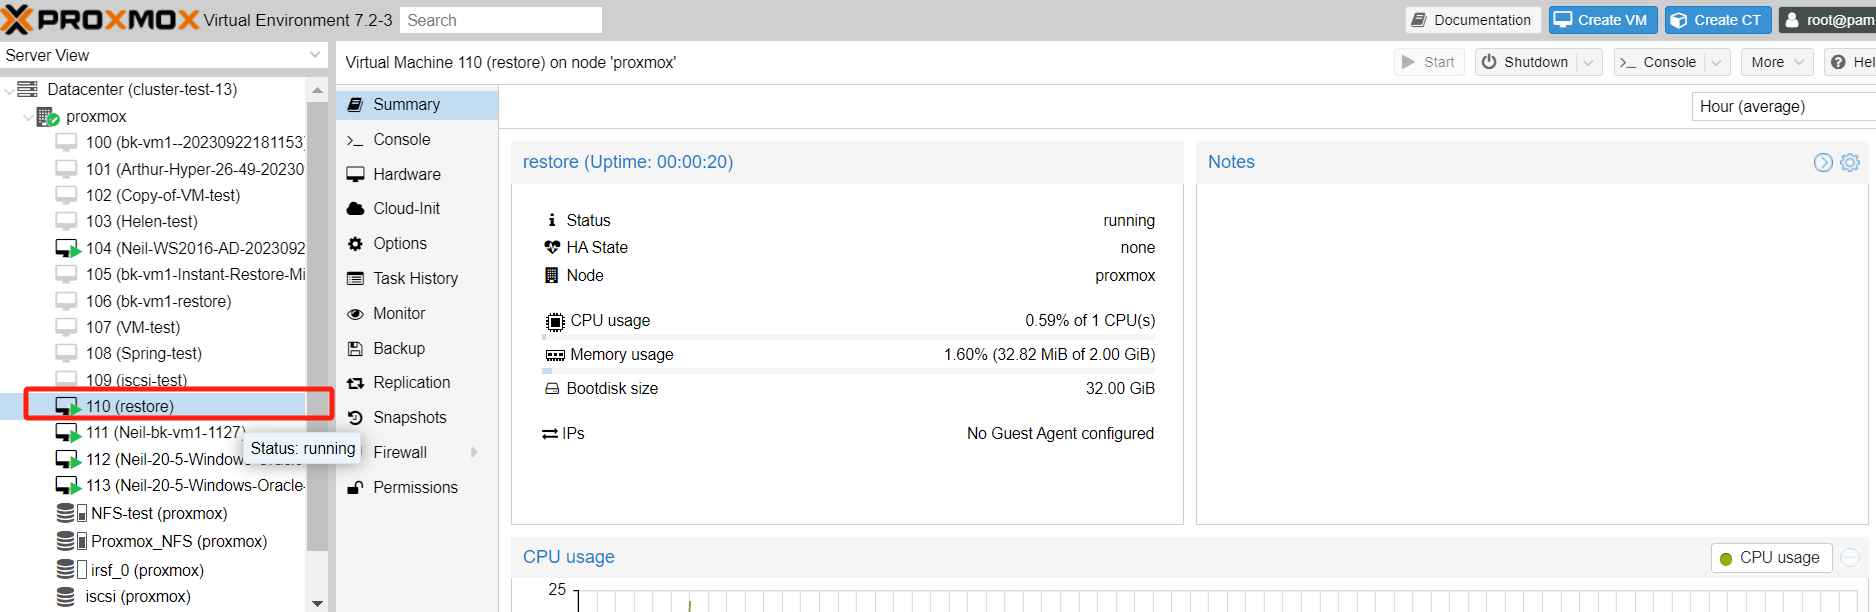Click the Status info icon
Viewport: 1876px width, 612px height.
552,220
